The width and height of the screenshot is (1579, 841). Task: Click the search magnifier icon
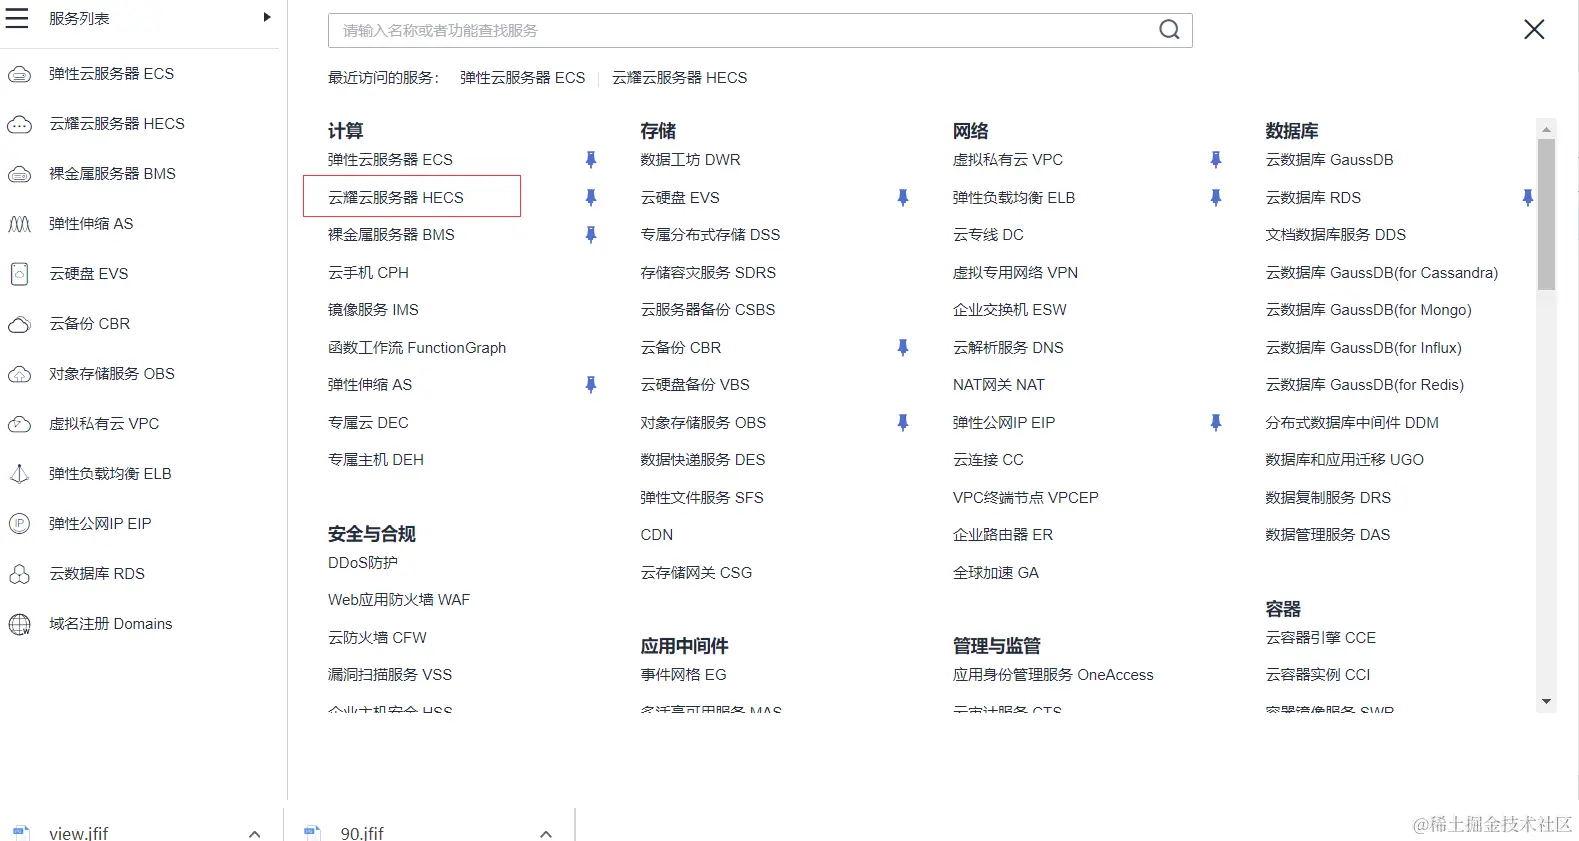point(1169,30)
